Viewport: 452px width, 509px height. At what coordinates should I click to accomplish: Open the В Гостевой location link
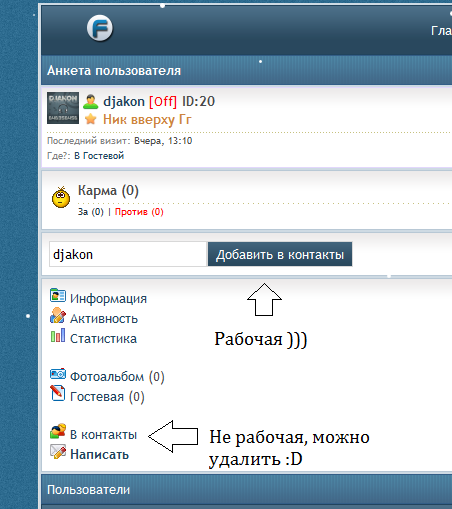(x=99, y=156)
